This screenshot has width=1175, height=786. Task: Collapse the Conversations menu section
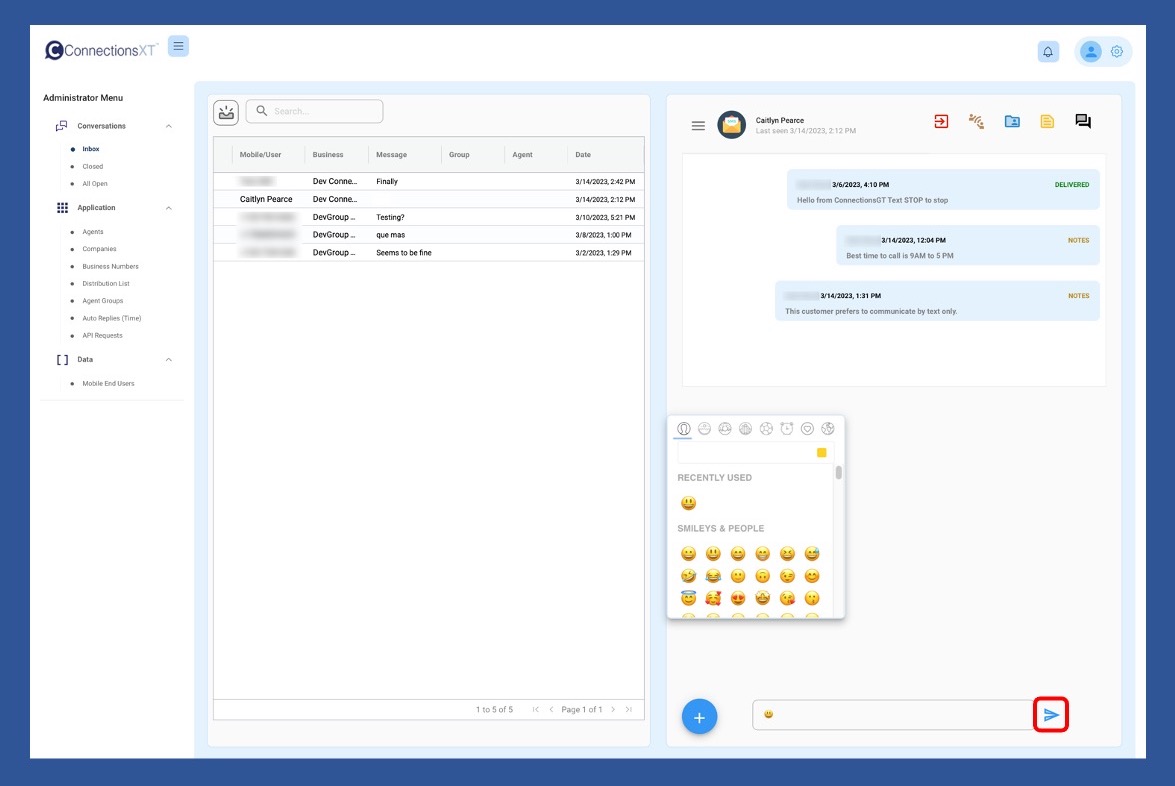pos(168,126)
